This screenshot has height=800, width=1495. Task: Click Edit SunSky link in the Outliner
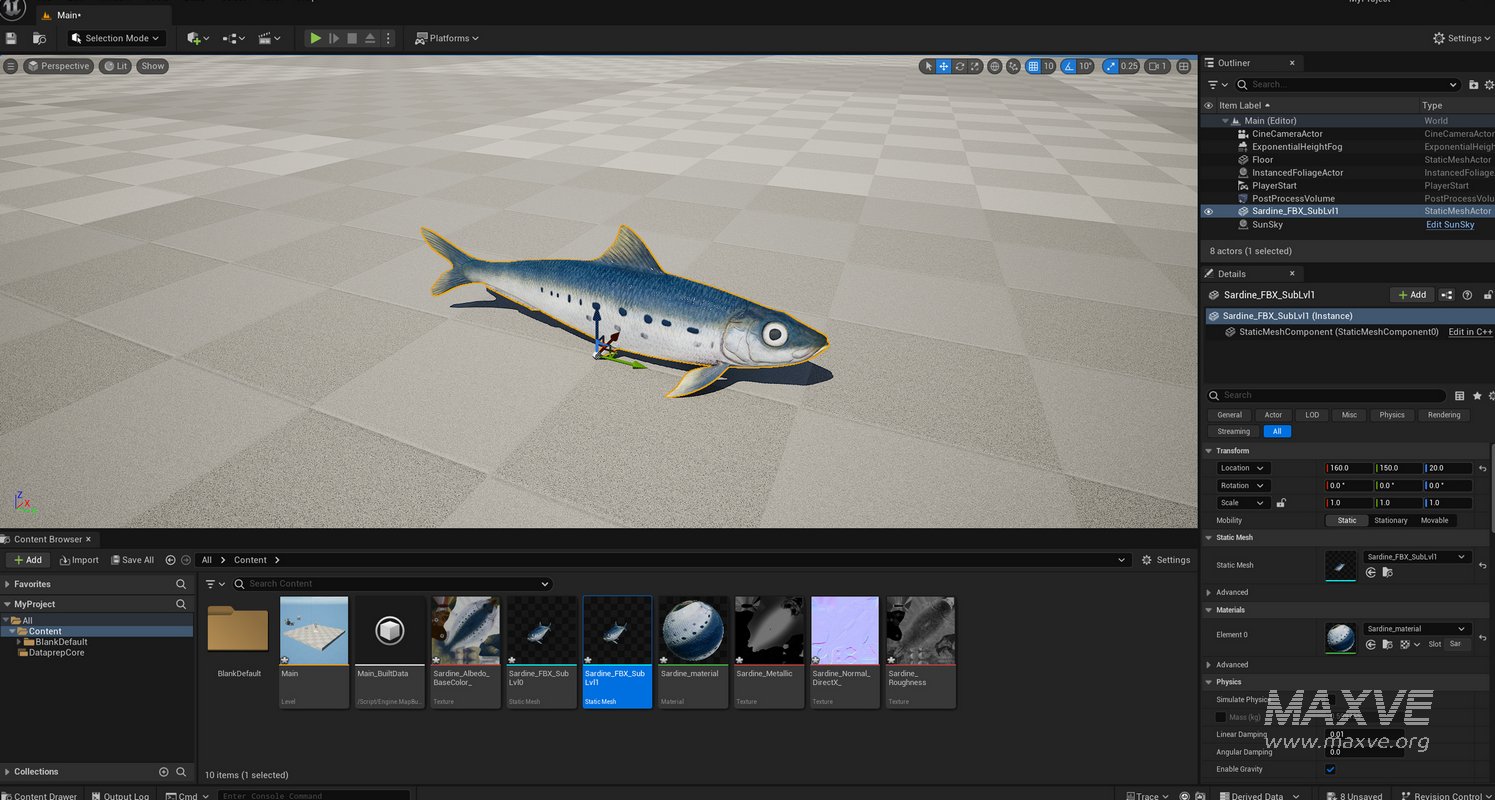[1450, 224]
